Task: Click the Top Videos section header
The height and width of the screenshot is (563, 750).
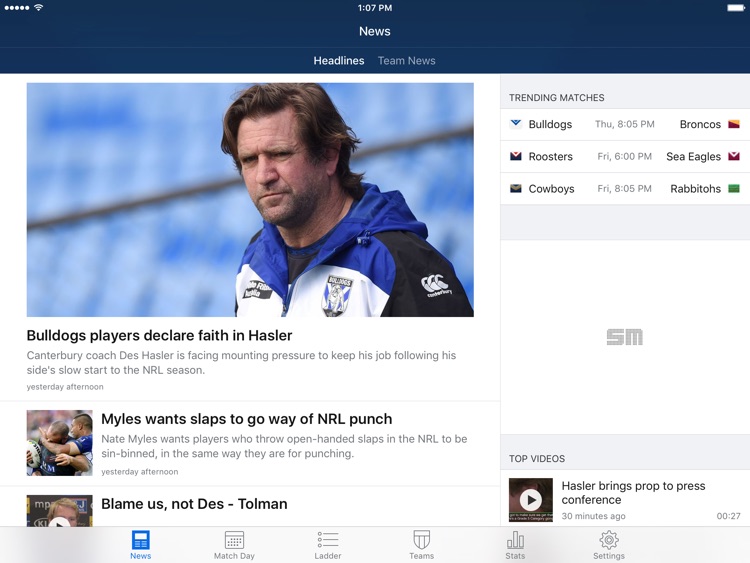Action: (537, 459)
